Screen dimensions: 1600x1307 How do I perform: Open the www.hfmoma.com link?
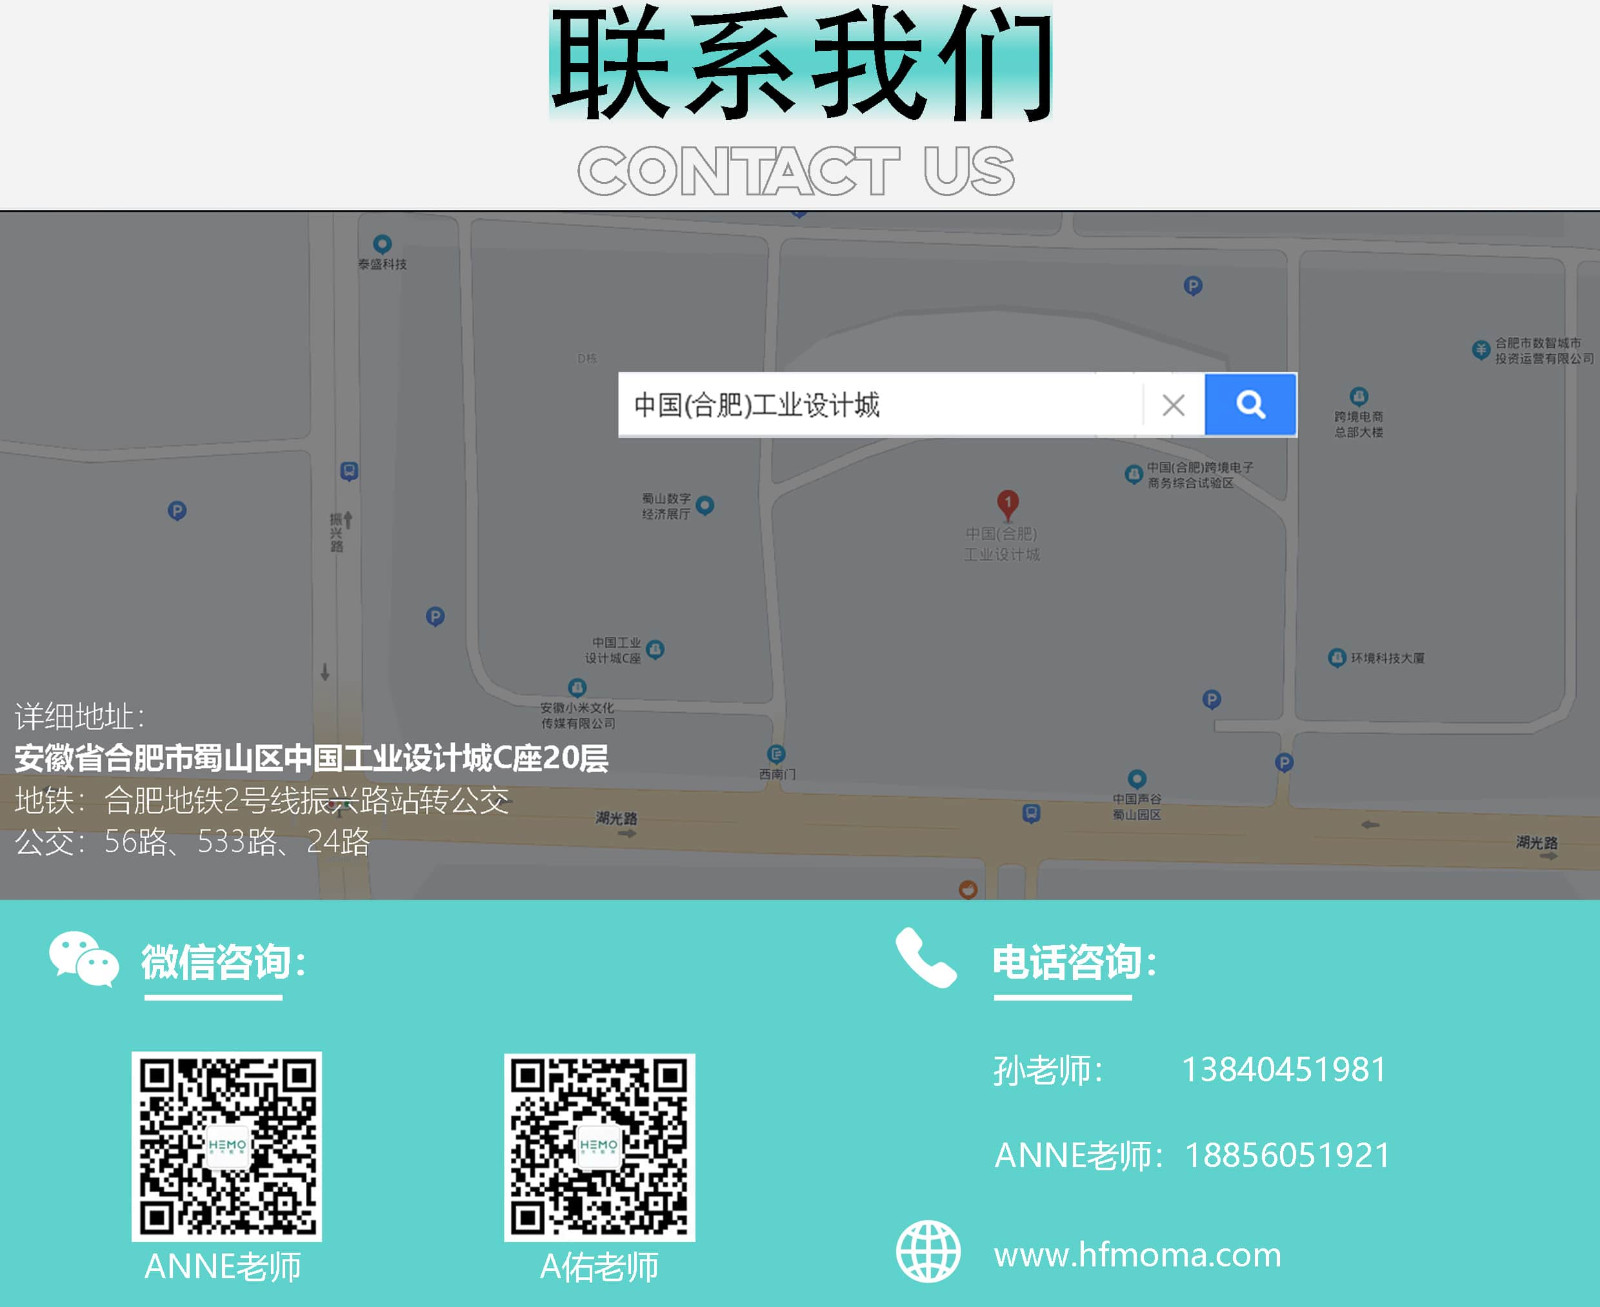pos(1137,1255)
